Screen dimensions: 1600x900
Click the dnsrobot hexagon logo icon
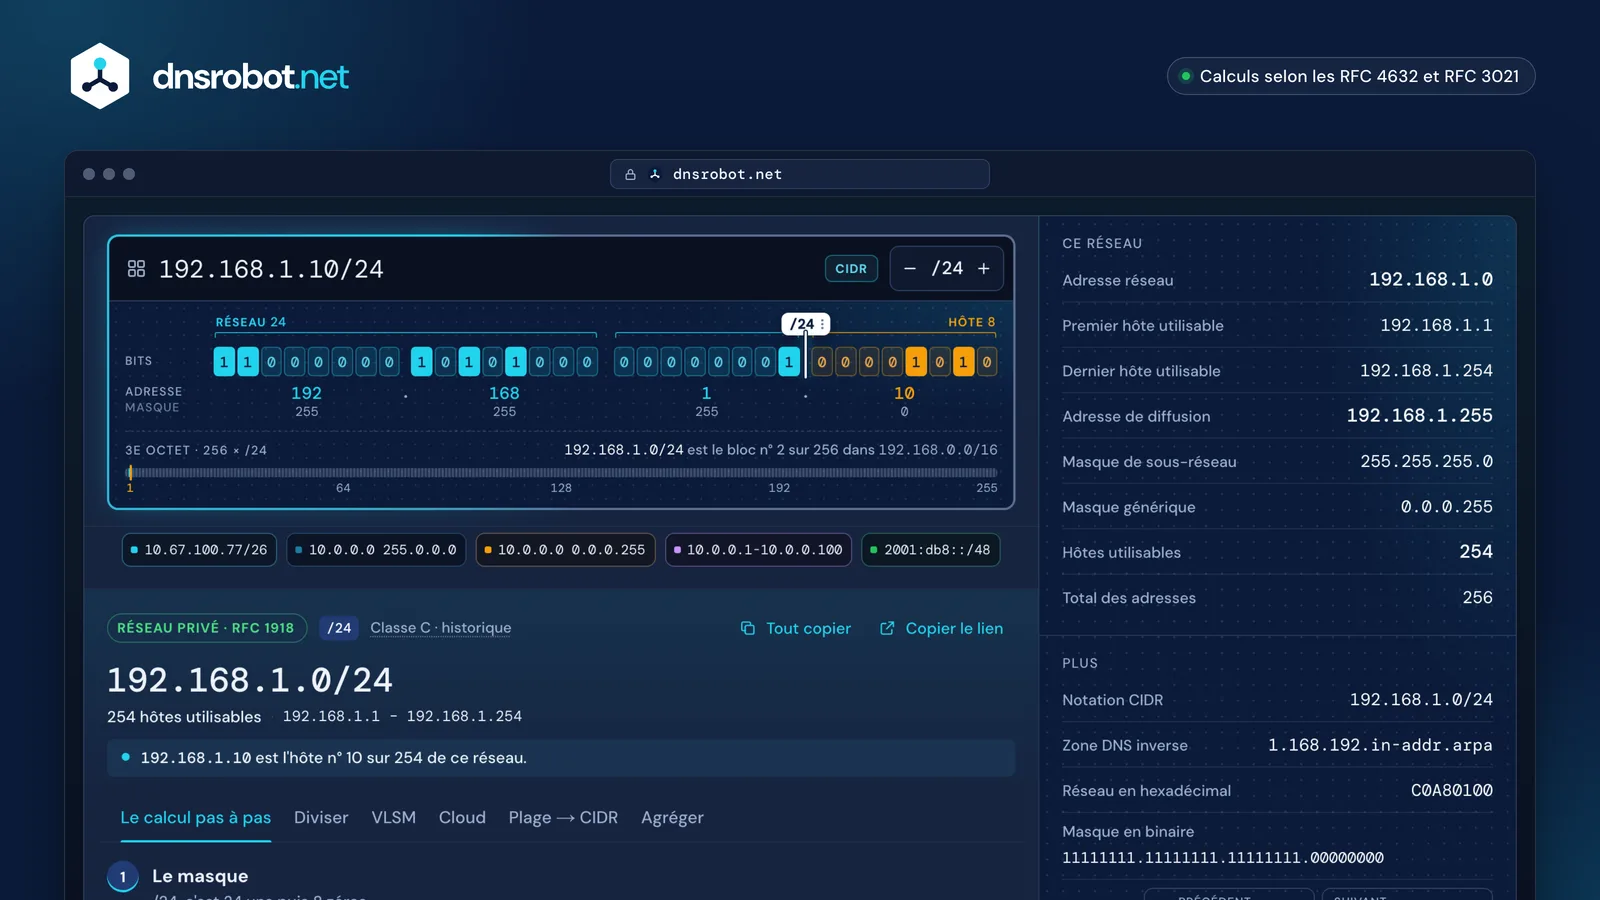click(x=100, y=76)
